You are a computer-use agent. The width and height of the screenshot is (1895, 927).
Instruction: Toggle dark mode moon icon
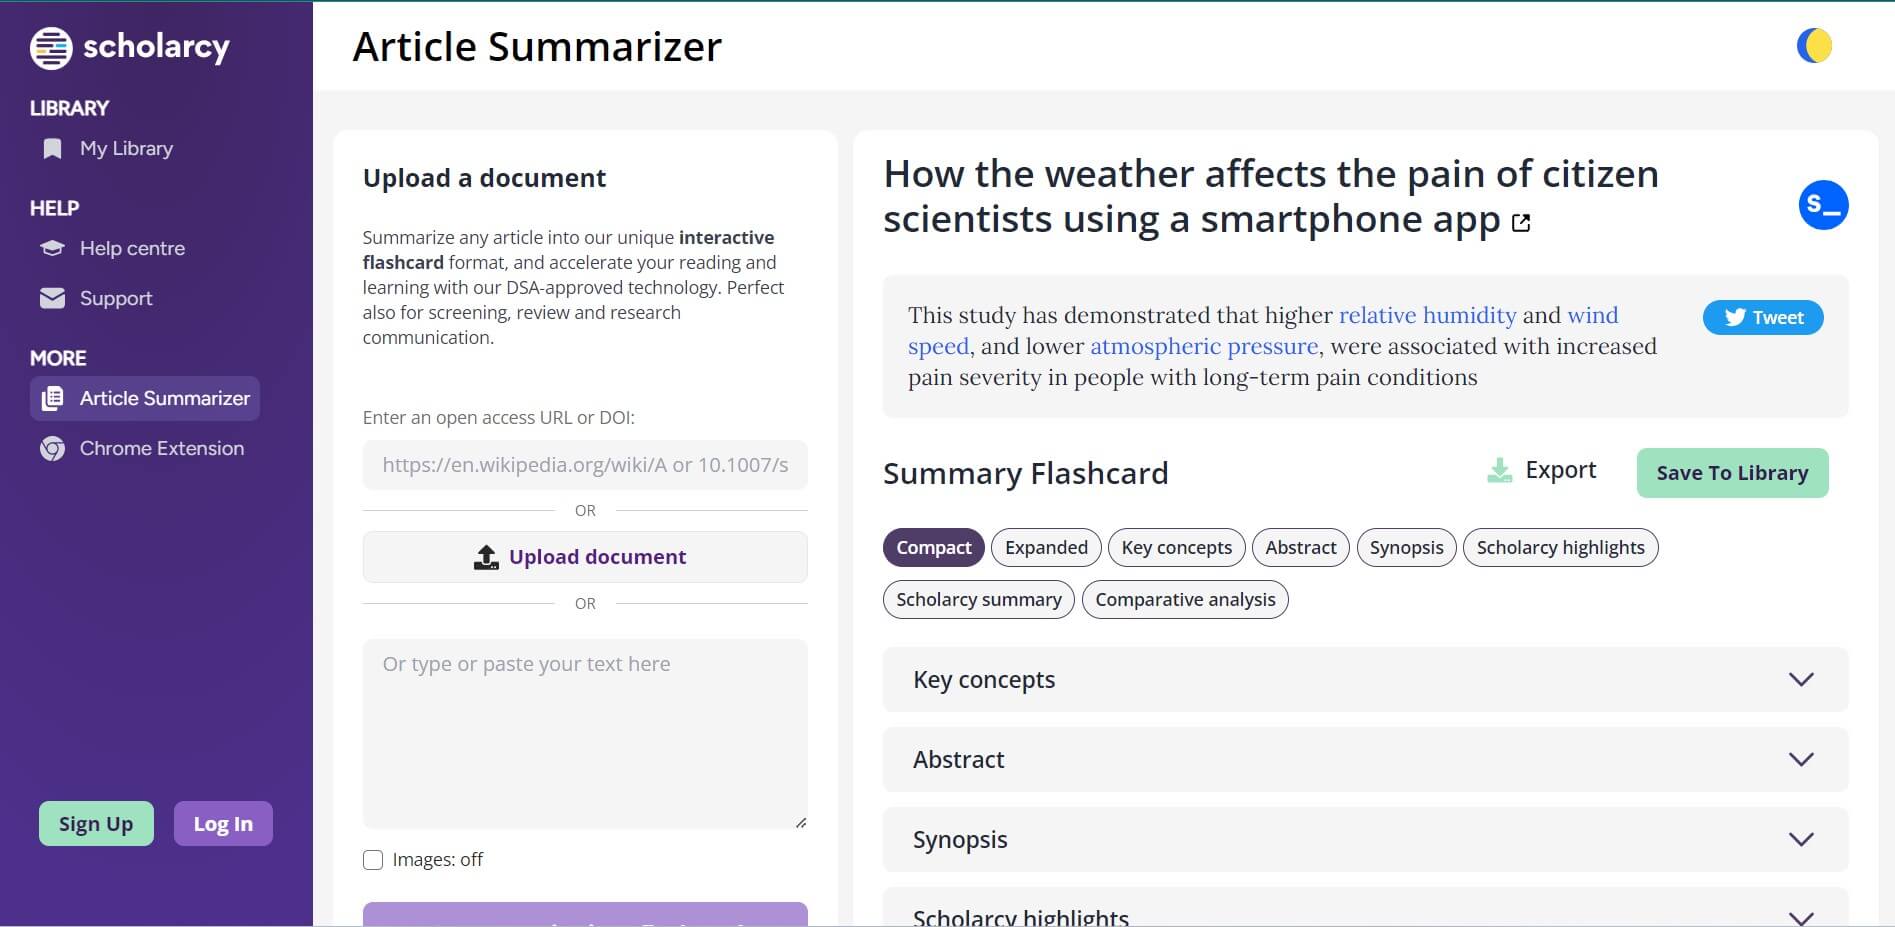pyautogui.click(x=1814, y=46)
